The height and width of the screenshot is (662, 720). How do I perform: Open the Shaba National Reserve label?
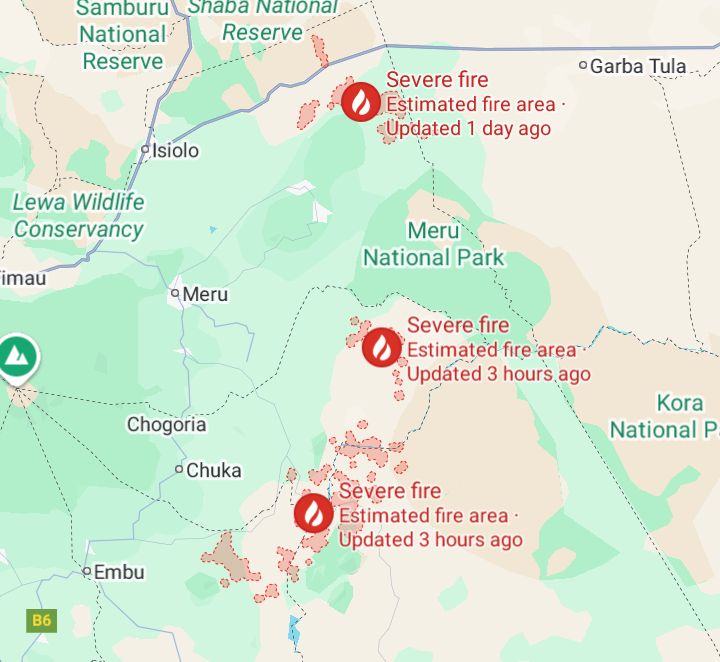(263, 21)
